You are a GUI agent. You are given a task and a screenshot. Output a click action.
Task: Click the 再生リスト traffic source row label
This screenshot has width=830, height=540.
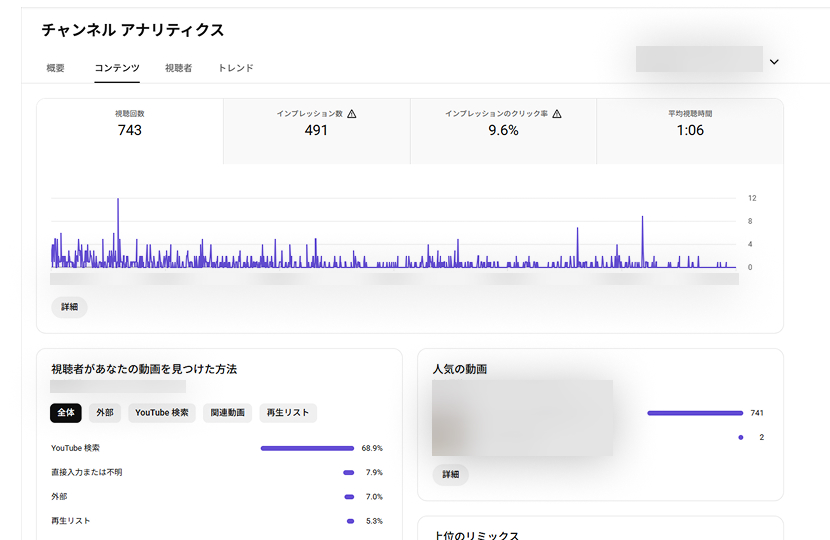(70, 521)
